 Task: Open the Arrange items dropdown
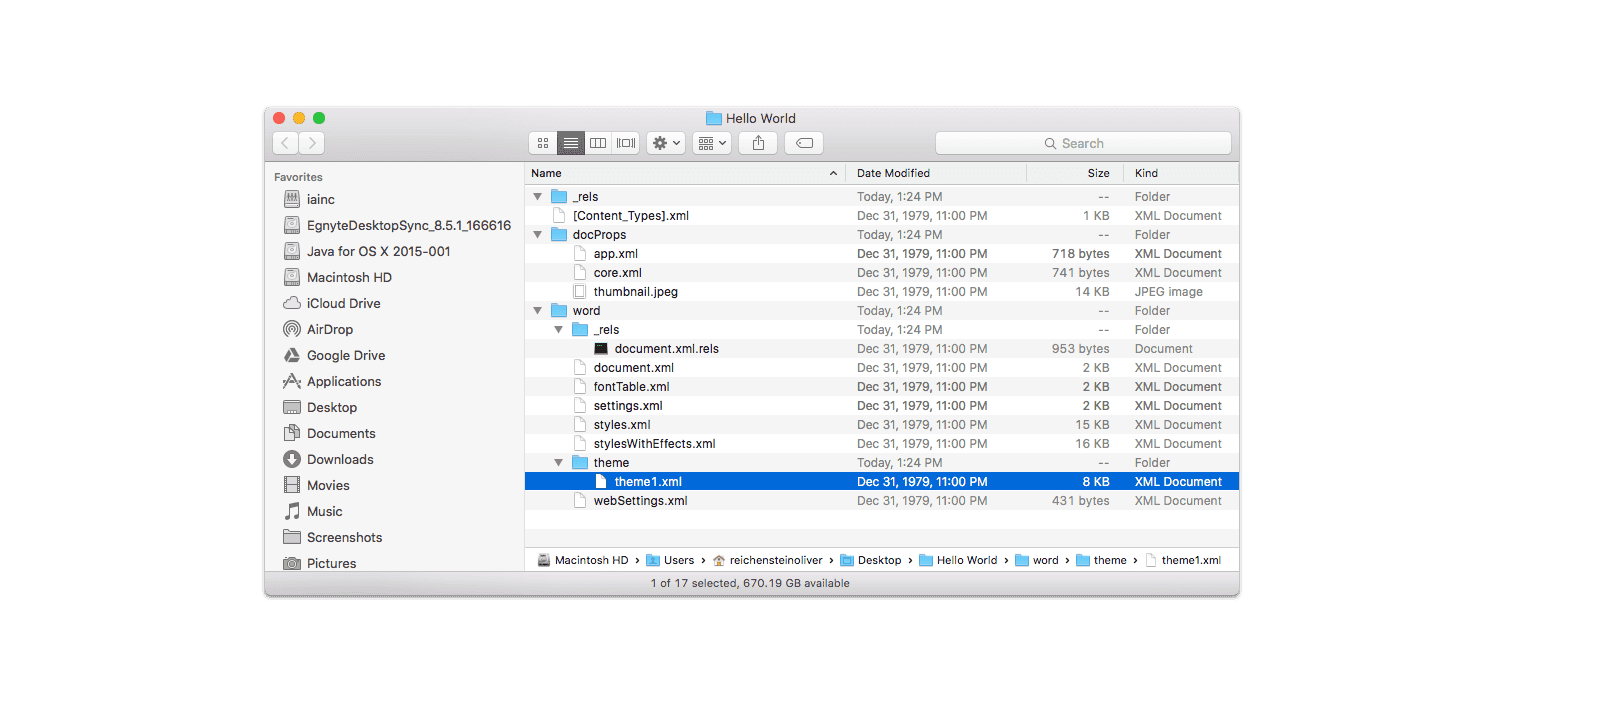(712, 143)
